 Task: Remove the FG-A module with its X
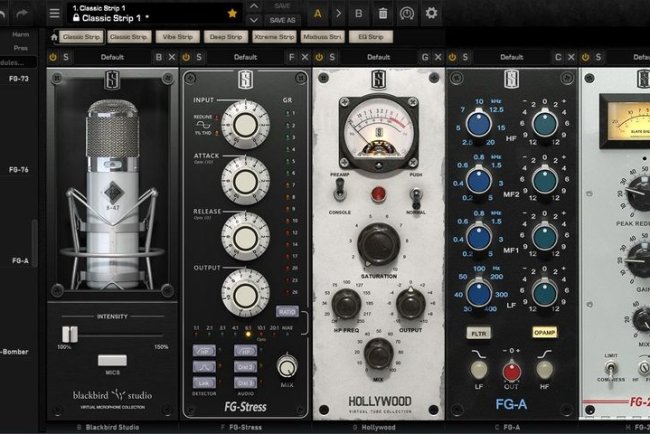571,57
